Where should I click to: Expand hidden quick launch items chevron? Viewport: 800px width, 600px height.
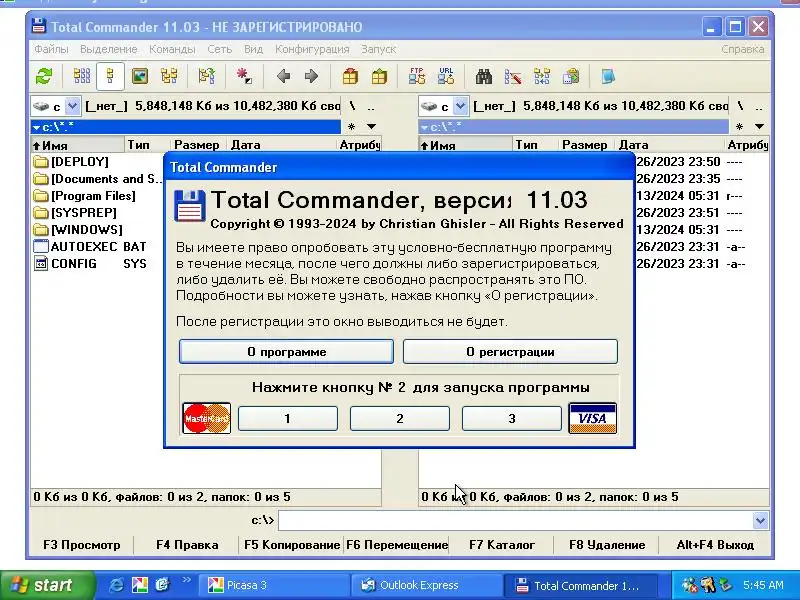click(x=186, y=579)
